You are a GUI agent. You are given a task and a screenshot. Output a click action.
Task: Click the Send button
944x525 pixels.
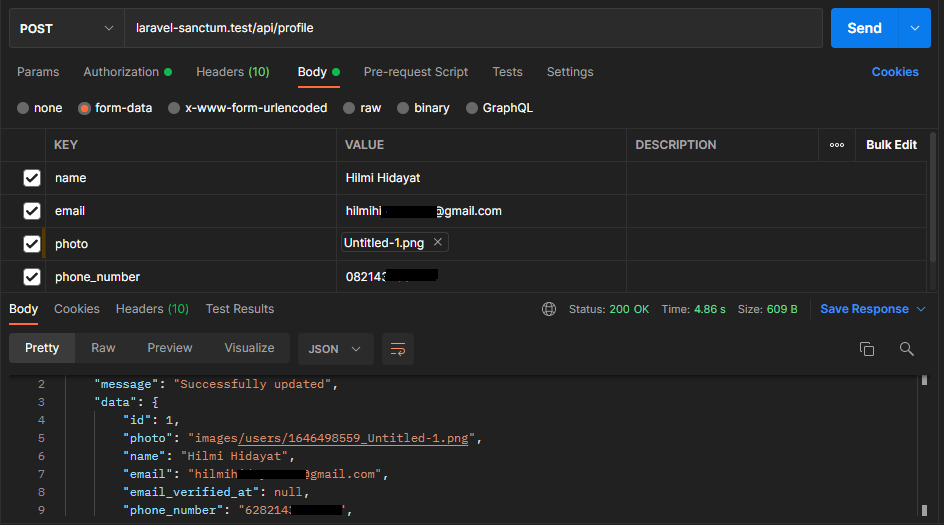tap(864, 28)
